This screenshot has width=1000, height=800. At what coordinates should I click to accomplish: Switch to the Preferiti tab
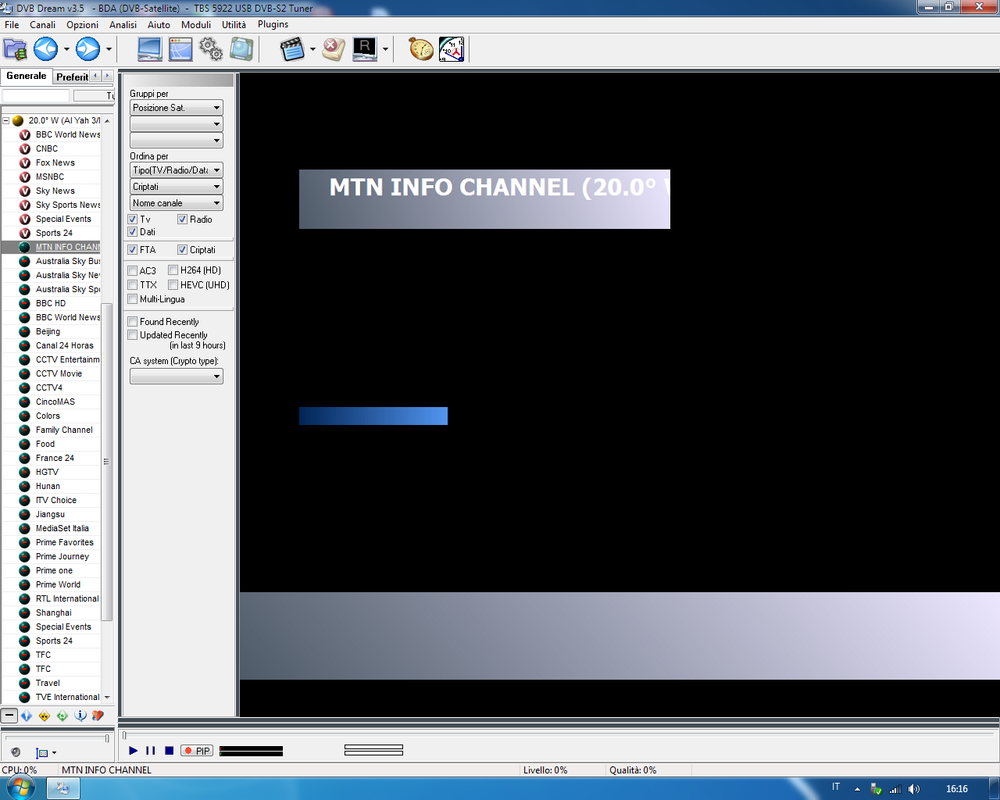(x=71, y=77)
